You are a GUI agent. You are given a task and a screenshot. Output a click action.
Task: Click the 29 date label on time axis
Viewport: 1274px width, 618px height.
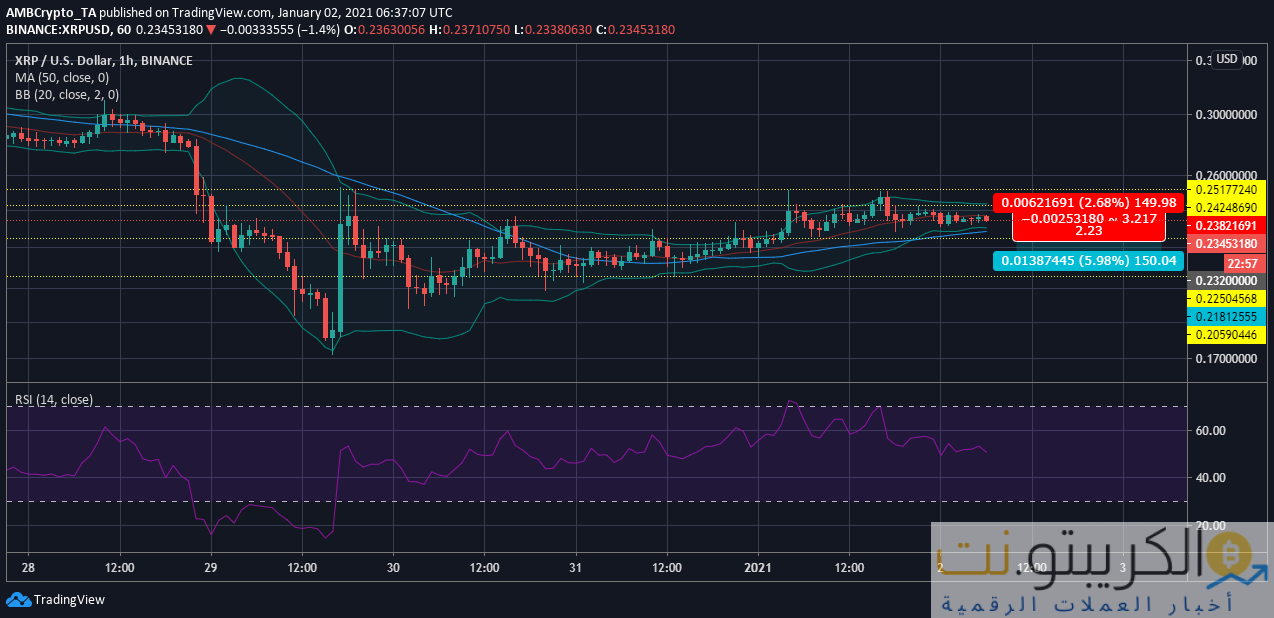pos(211,568)
